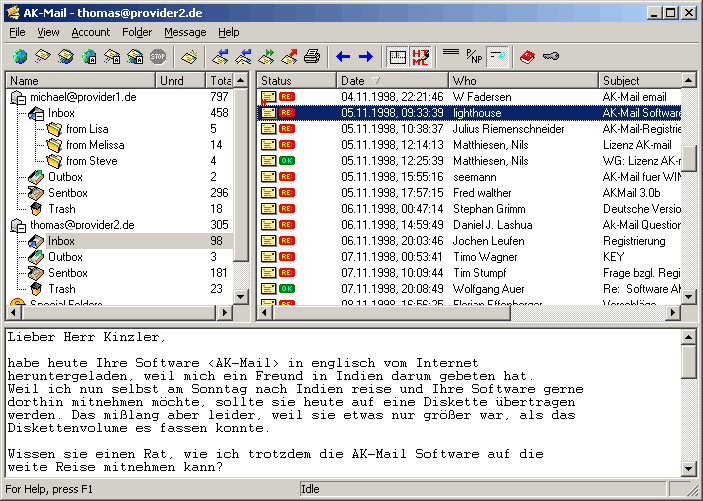This screenshot has width=703, height=501.
Task: Select the message from Stephan Grimm
Action: click(x=469, y=209)
